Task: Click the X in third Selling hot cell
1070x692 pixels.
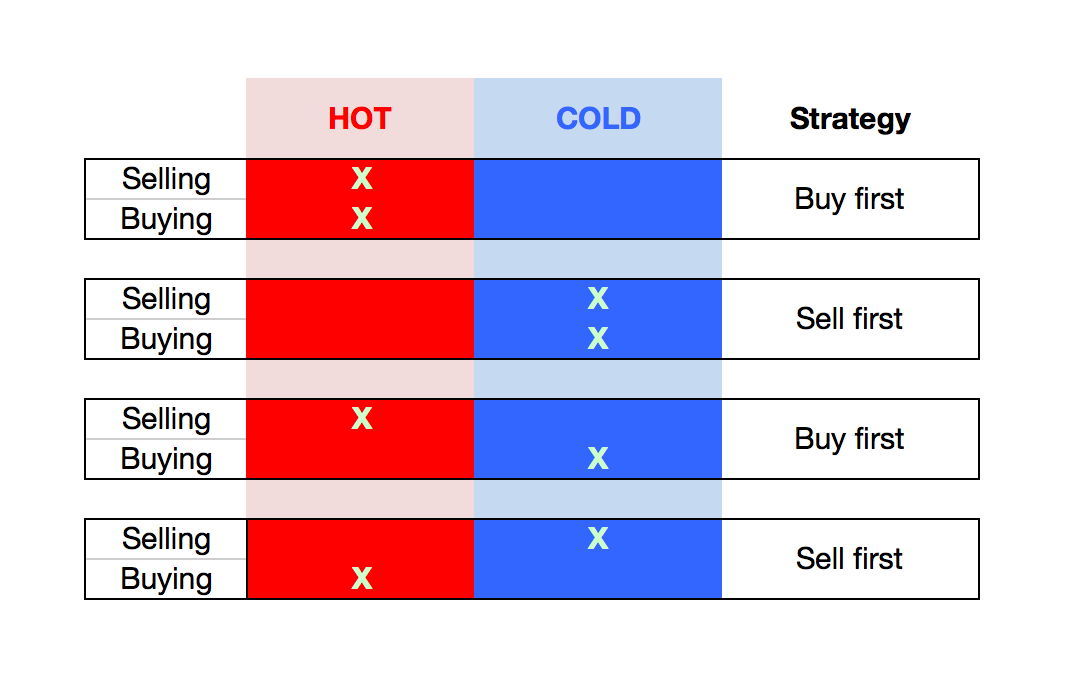Action: 362,418
